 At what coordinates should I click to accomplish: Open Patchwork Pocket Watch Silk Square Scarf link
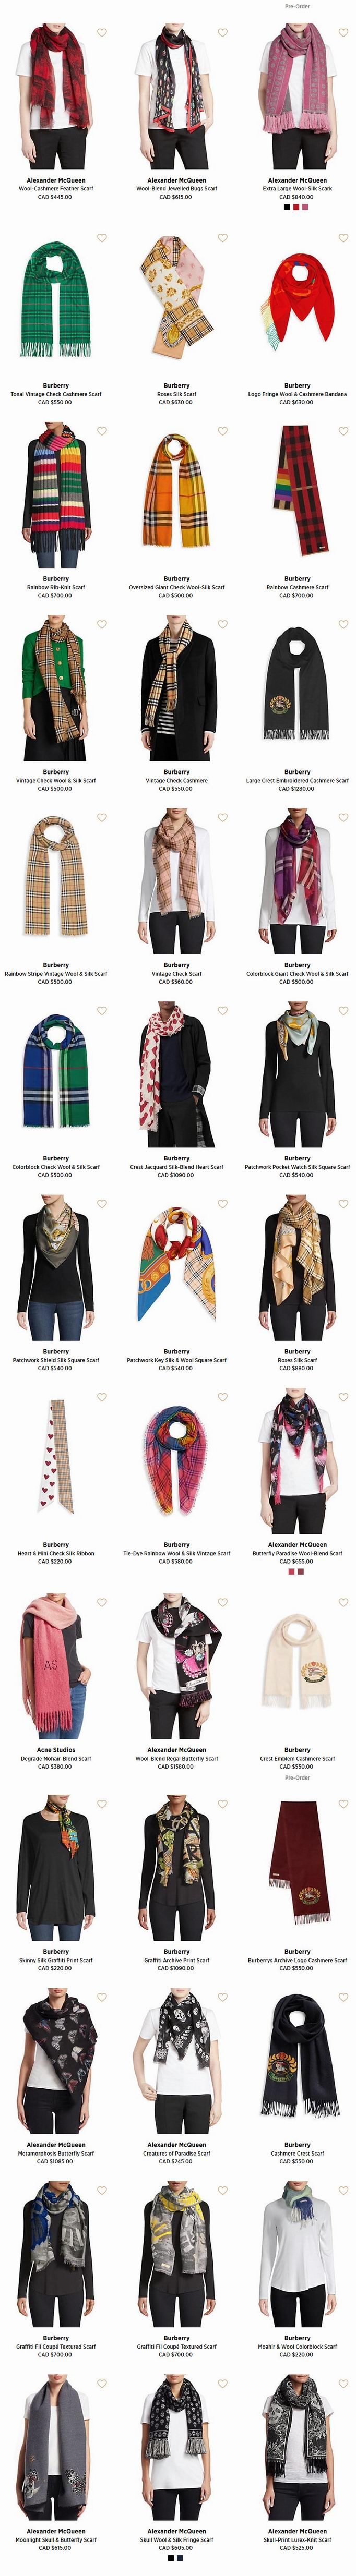(x=297, y=1167)
